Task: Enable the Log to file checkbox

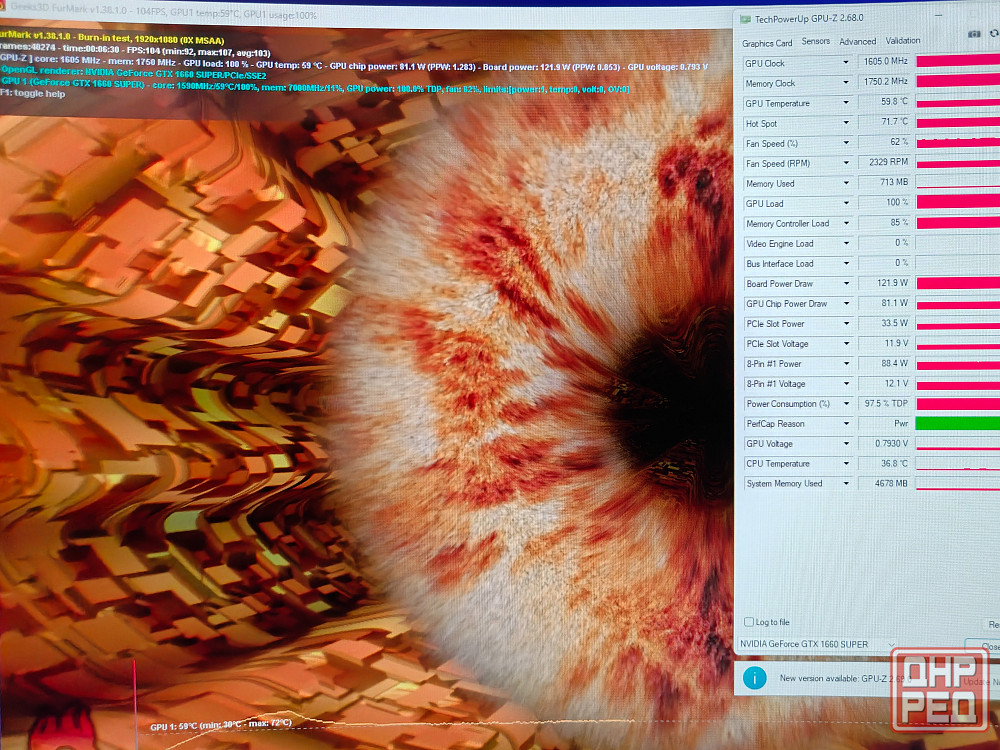Action: pos(749,622)
